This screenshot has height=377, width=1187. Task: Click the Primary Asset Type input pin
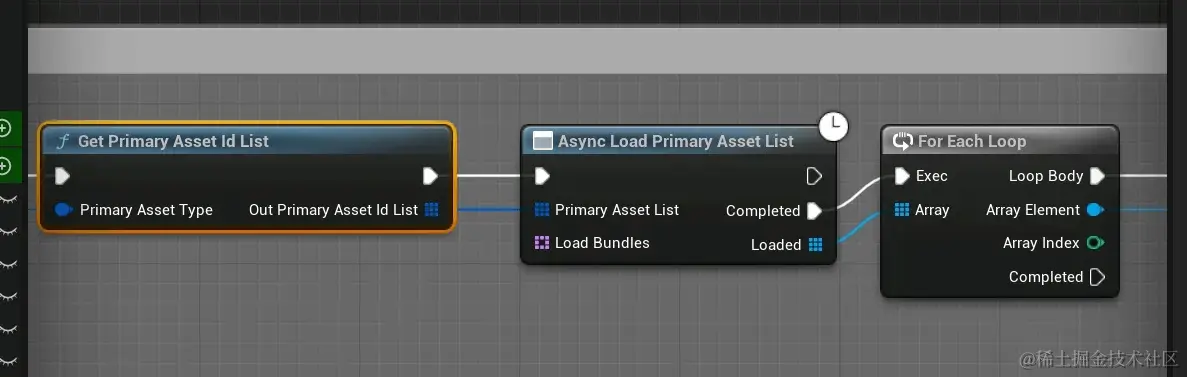coord(64,210)
